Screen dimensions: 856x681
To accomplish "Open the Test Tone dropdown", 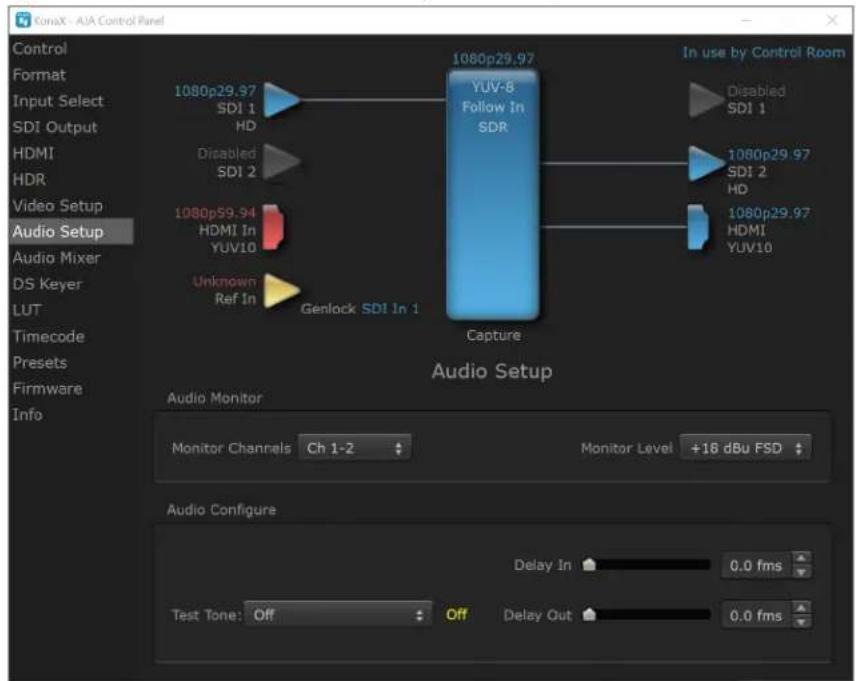I will click(x=338, y=615).
